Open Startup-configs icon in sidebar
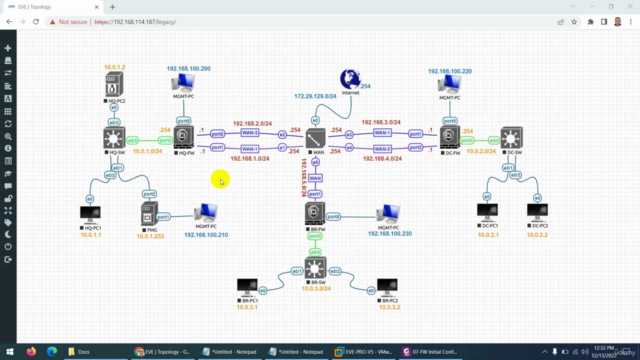Screen dimensions: 640x360 (8, 86)
